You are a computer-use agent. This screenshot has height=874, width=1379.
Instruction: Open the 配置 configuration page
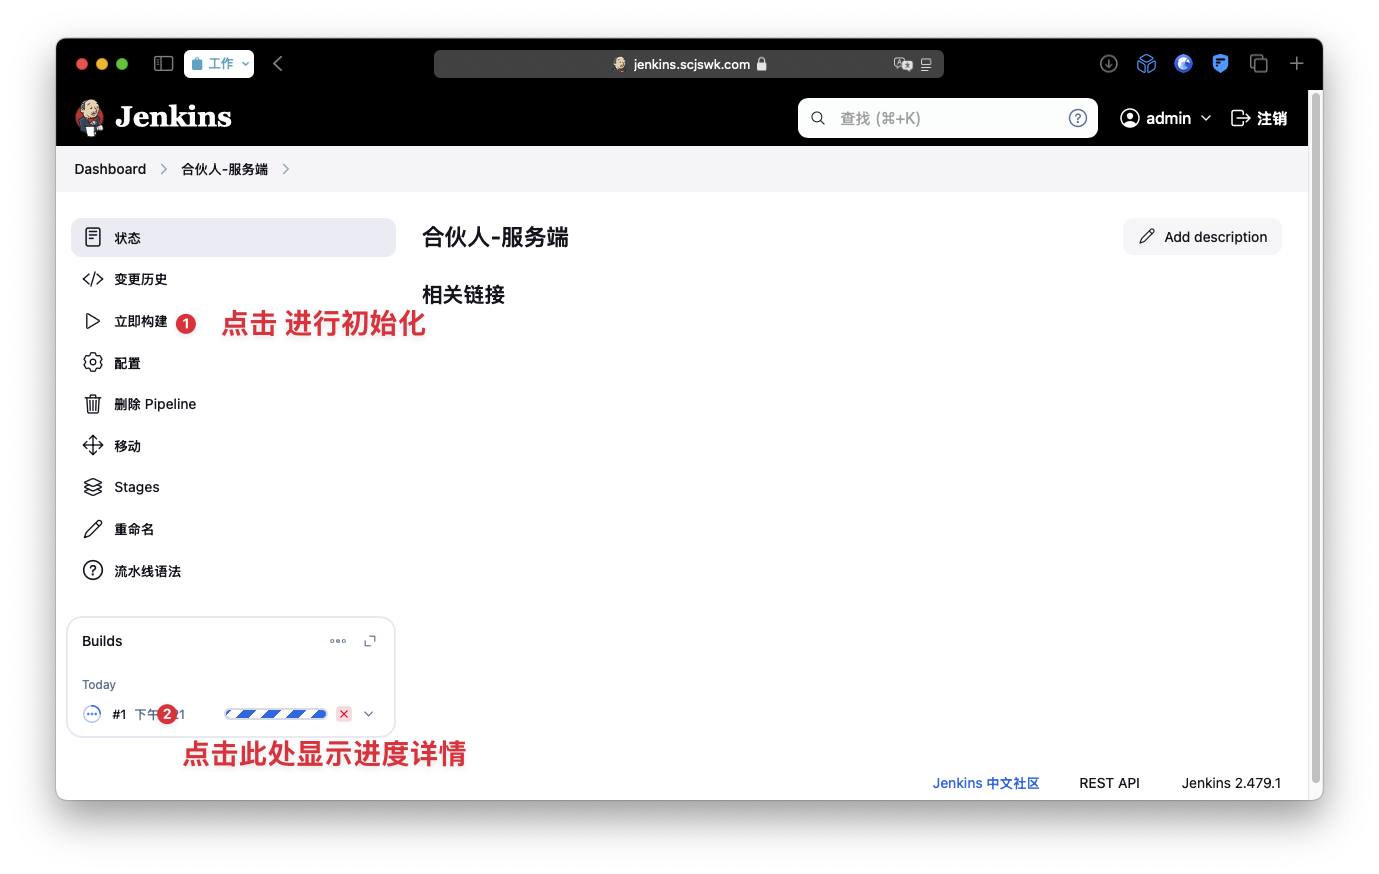233,363
